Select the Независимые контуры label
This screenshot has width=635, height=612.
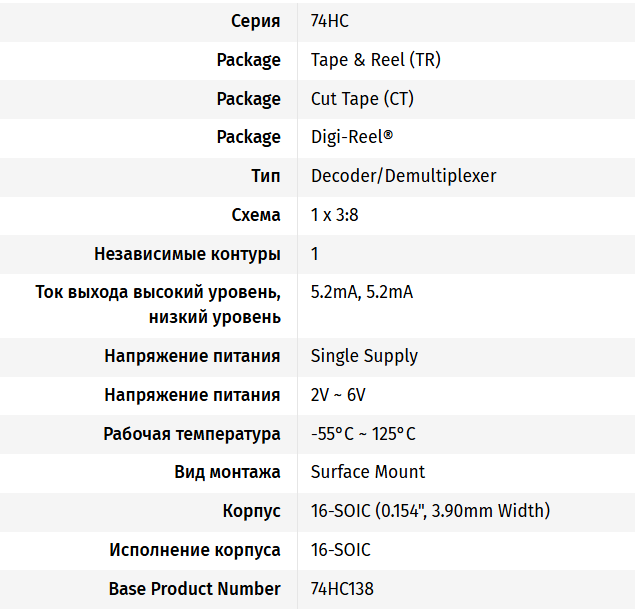187,254
